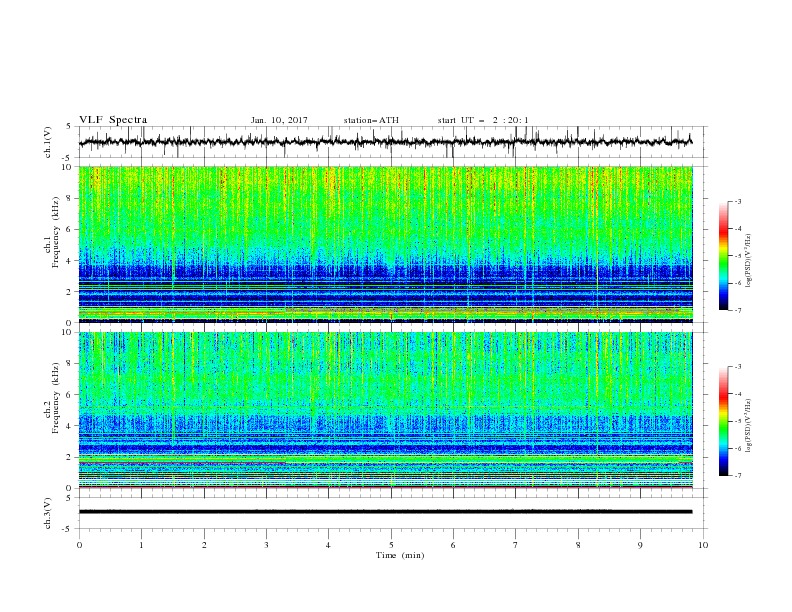The image size is (792, 612).
Task: Click the ch.1 colorbar "log(PSD)(V²/Hz)" label
Action: pyautogui.click(x=749, y=261)
